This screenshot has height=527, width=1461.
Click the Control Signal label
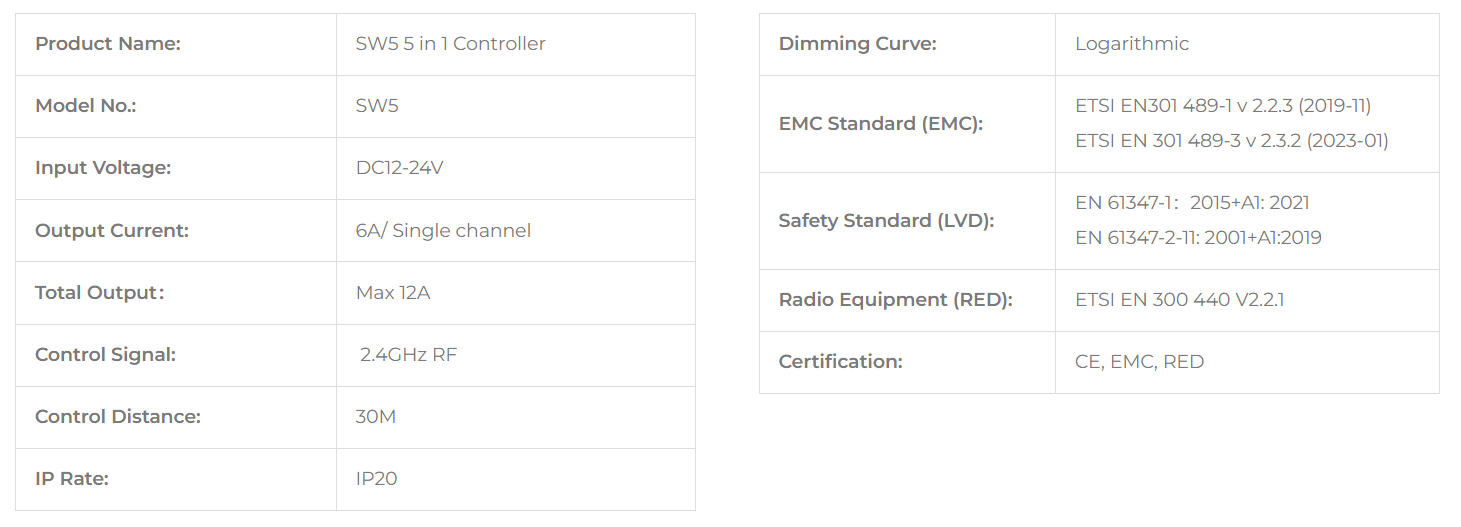pos(105,355)
